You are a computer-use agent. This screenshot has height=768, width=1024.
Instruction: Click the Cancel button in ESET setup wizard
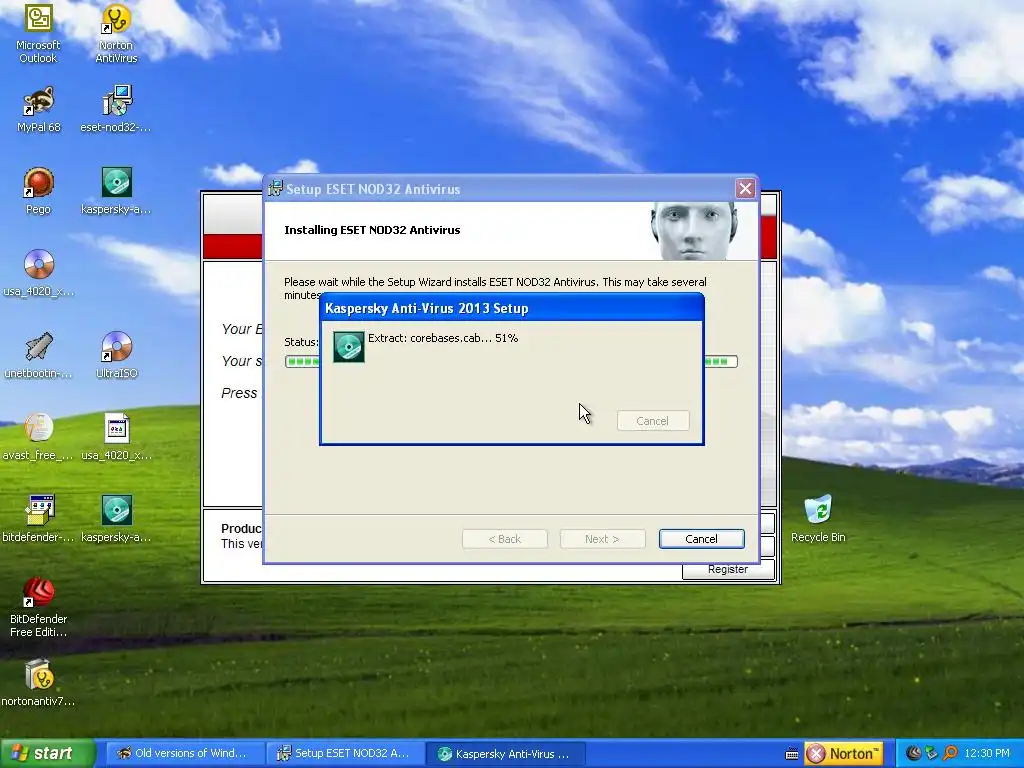(x=701, y=539)
